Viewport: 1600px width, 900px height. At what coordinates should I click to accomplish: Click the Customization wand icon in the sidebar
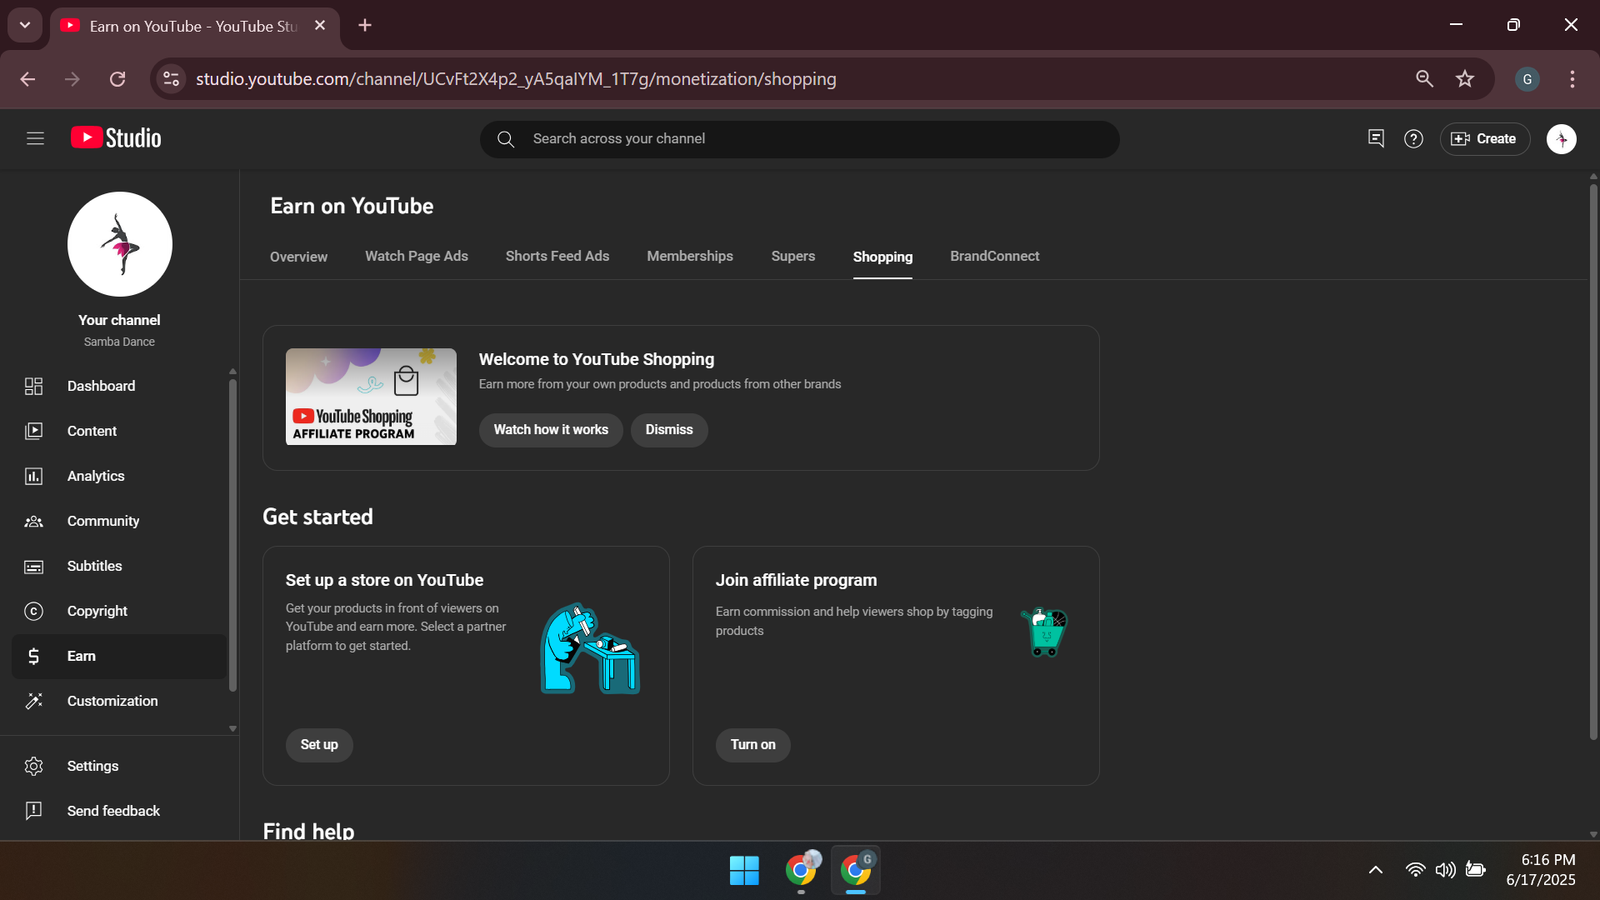34,701
